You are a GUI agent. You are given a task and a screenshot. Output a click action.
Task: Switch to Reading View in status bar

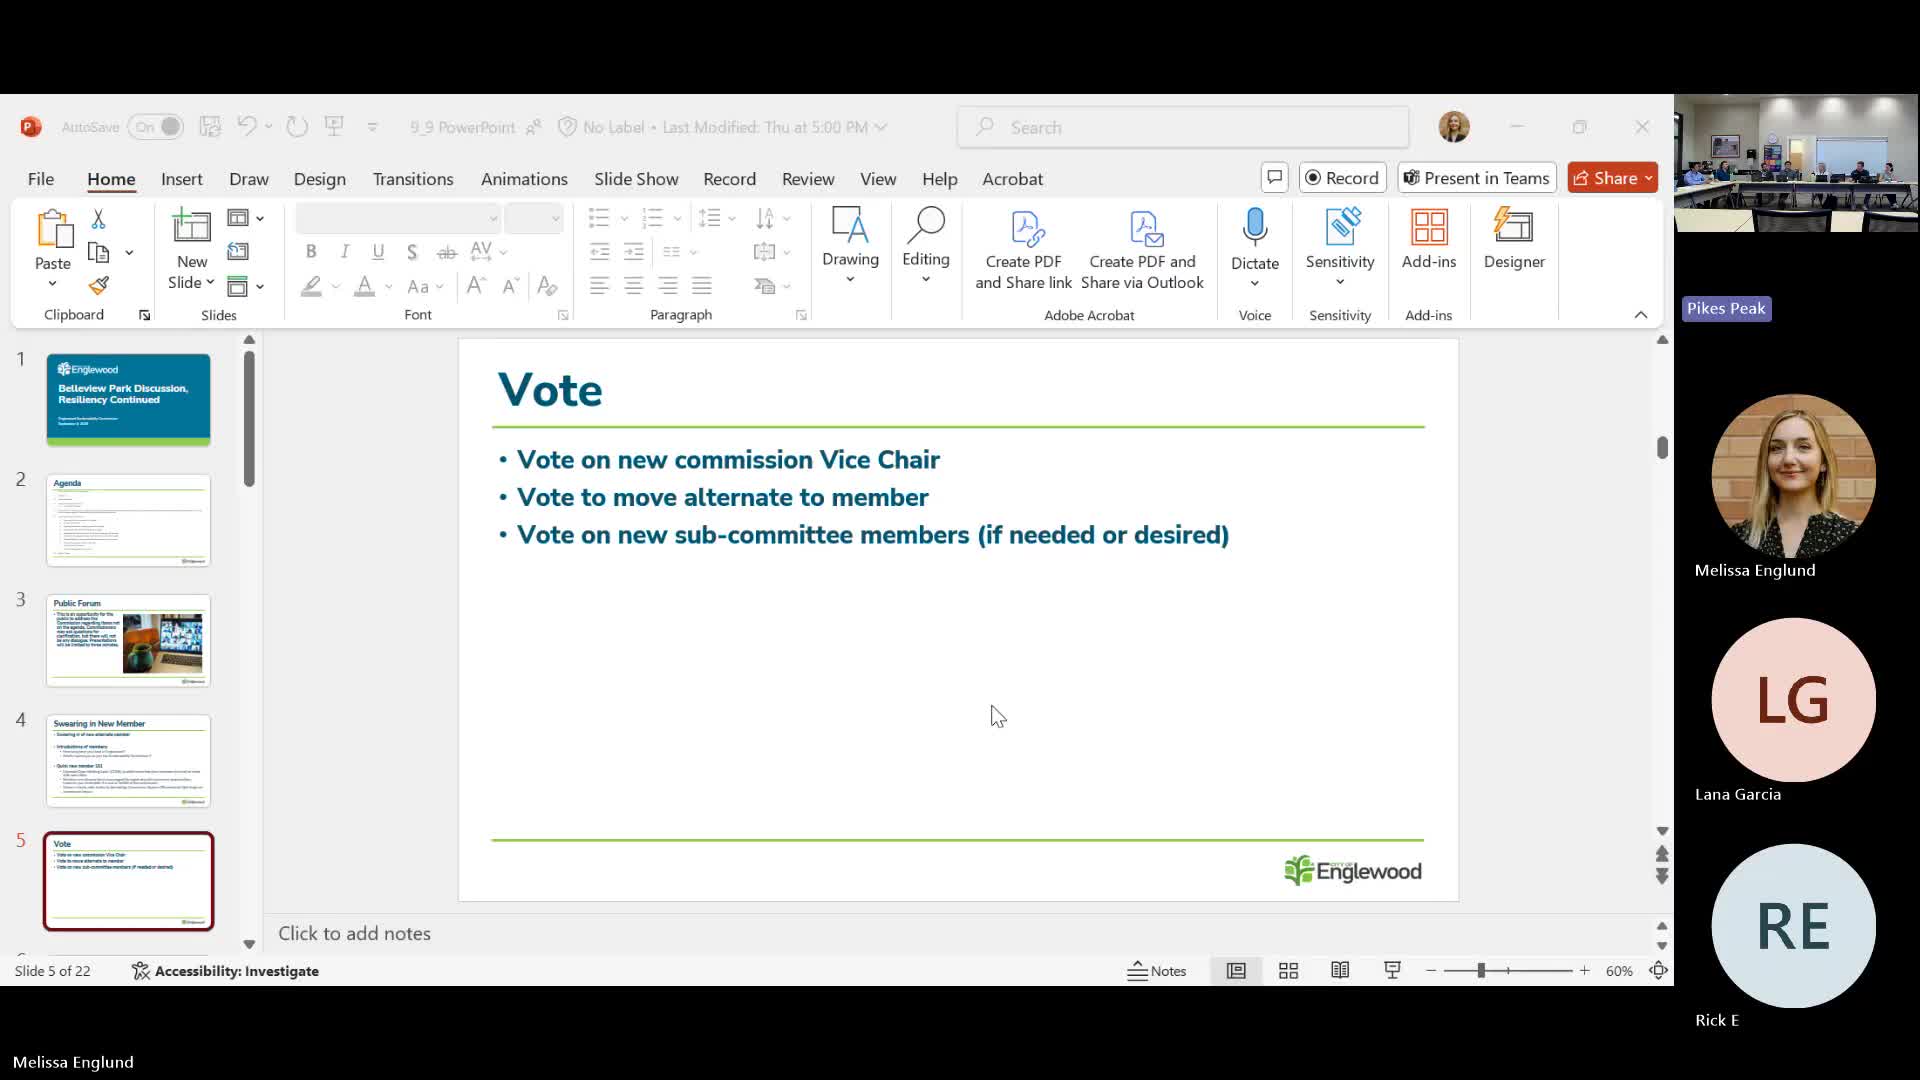pos(1340,971)
